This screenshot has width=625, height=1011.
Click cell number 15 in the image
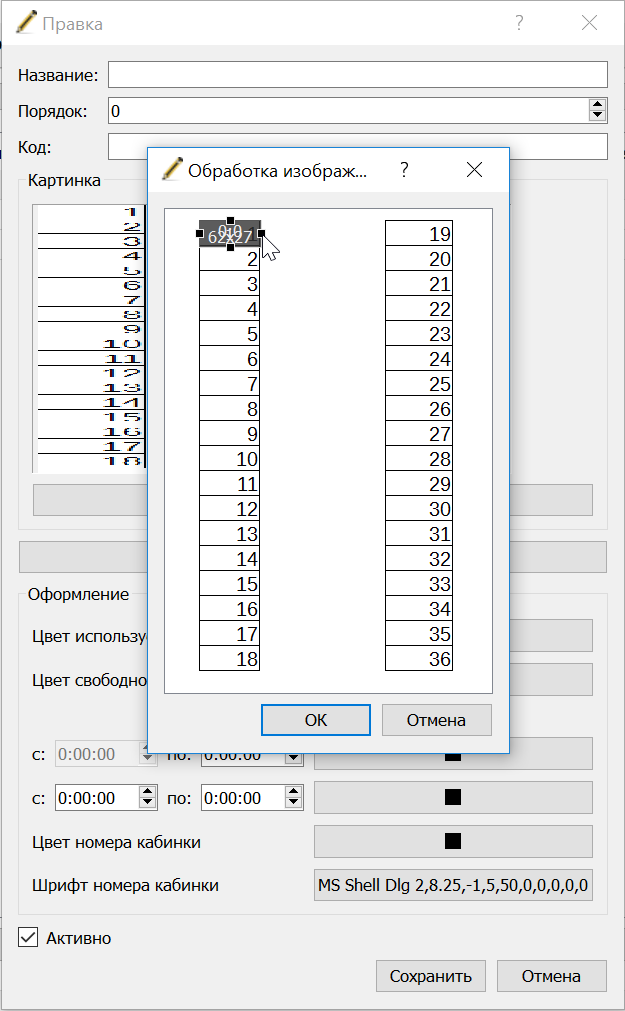[230, 584]
